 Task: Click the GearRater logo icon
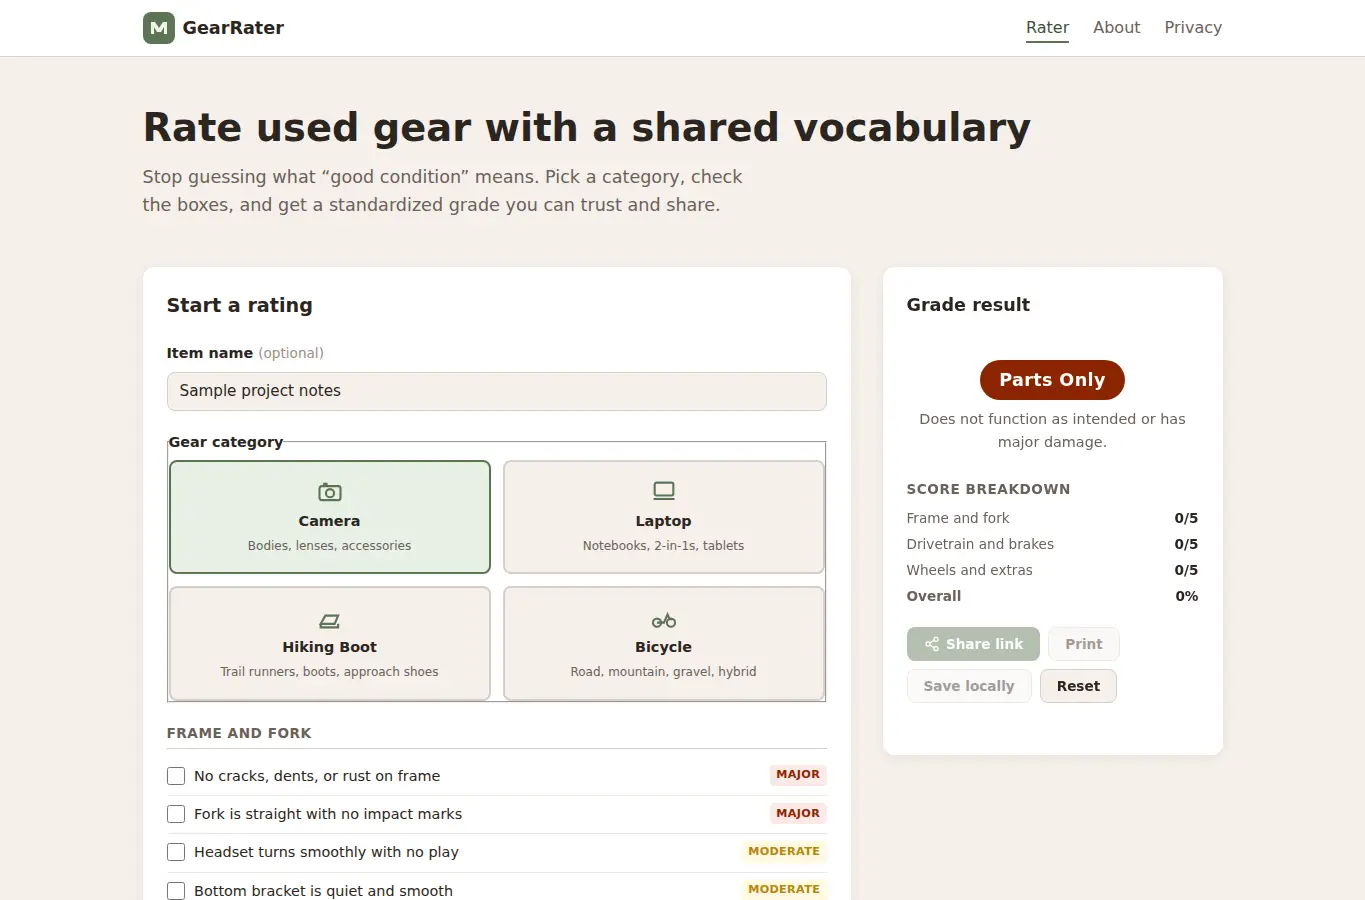[x=159, y=28]
